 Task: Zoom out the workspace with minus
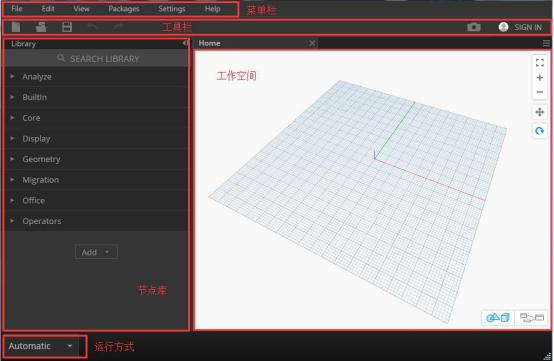540,92
